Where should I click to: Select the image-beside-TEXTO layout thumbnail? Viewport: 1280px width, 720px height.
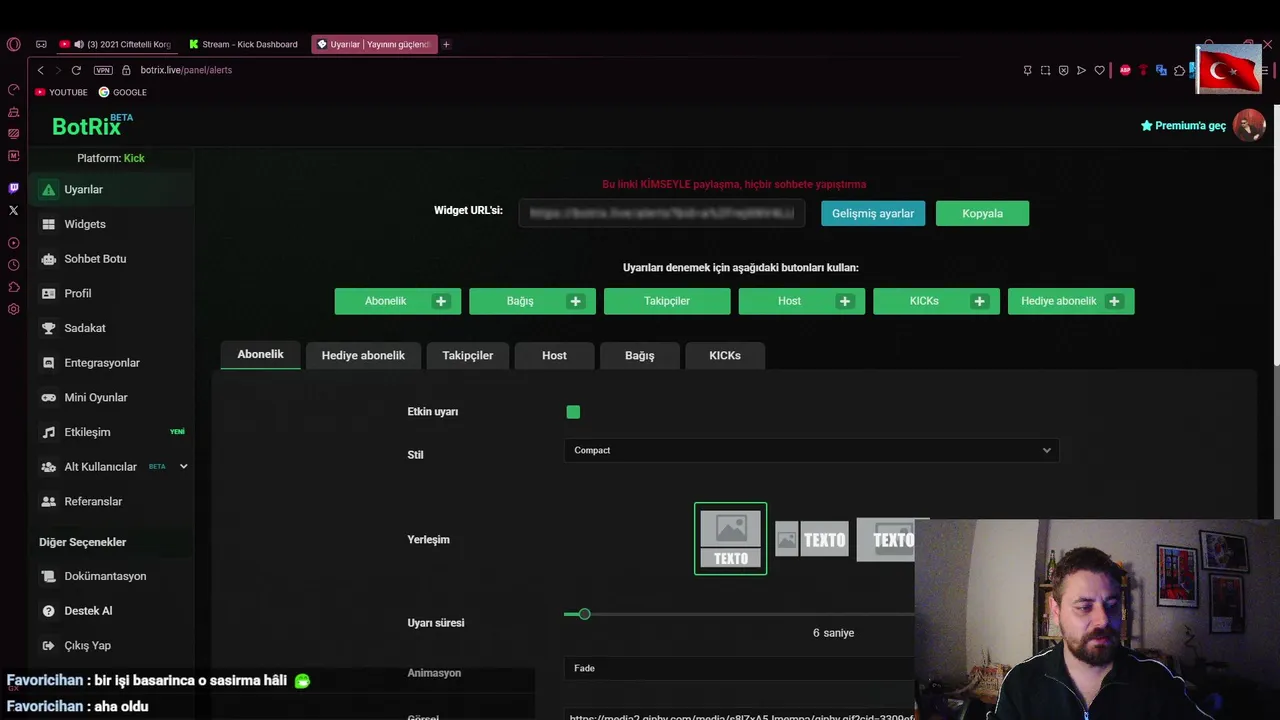click(812, 540)
